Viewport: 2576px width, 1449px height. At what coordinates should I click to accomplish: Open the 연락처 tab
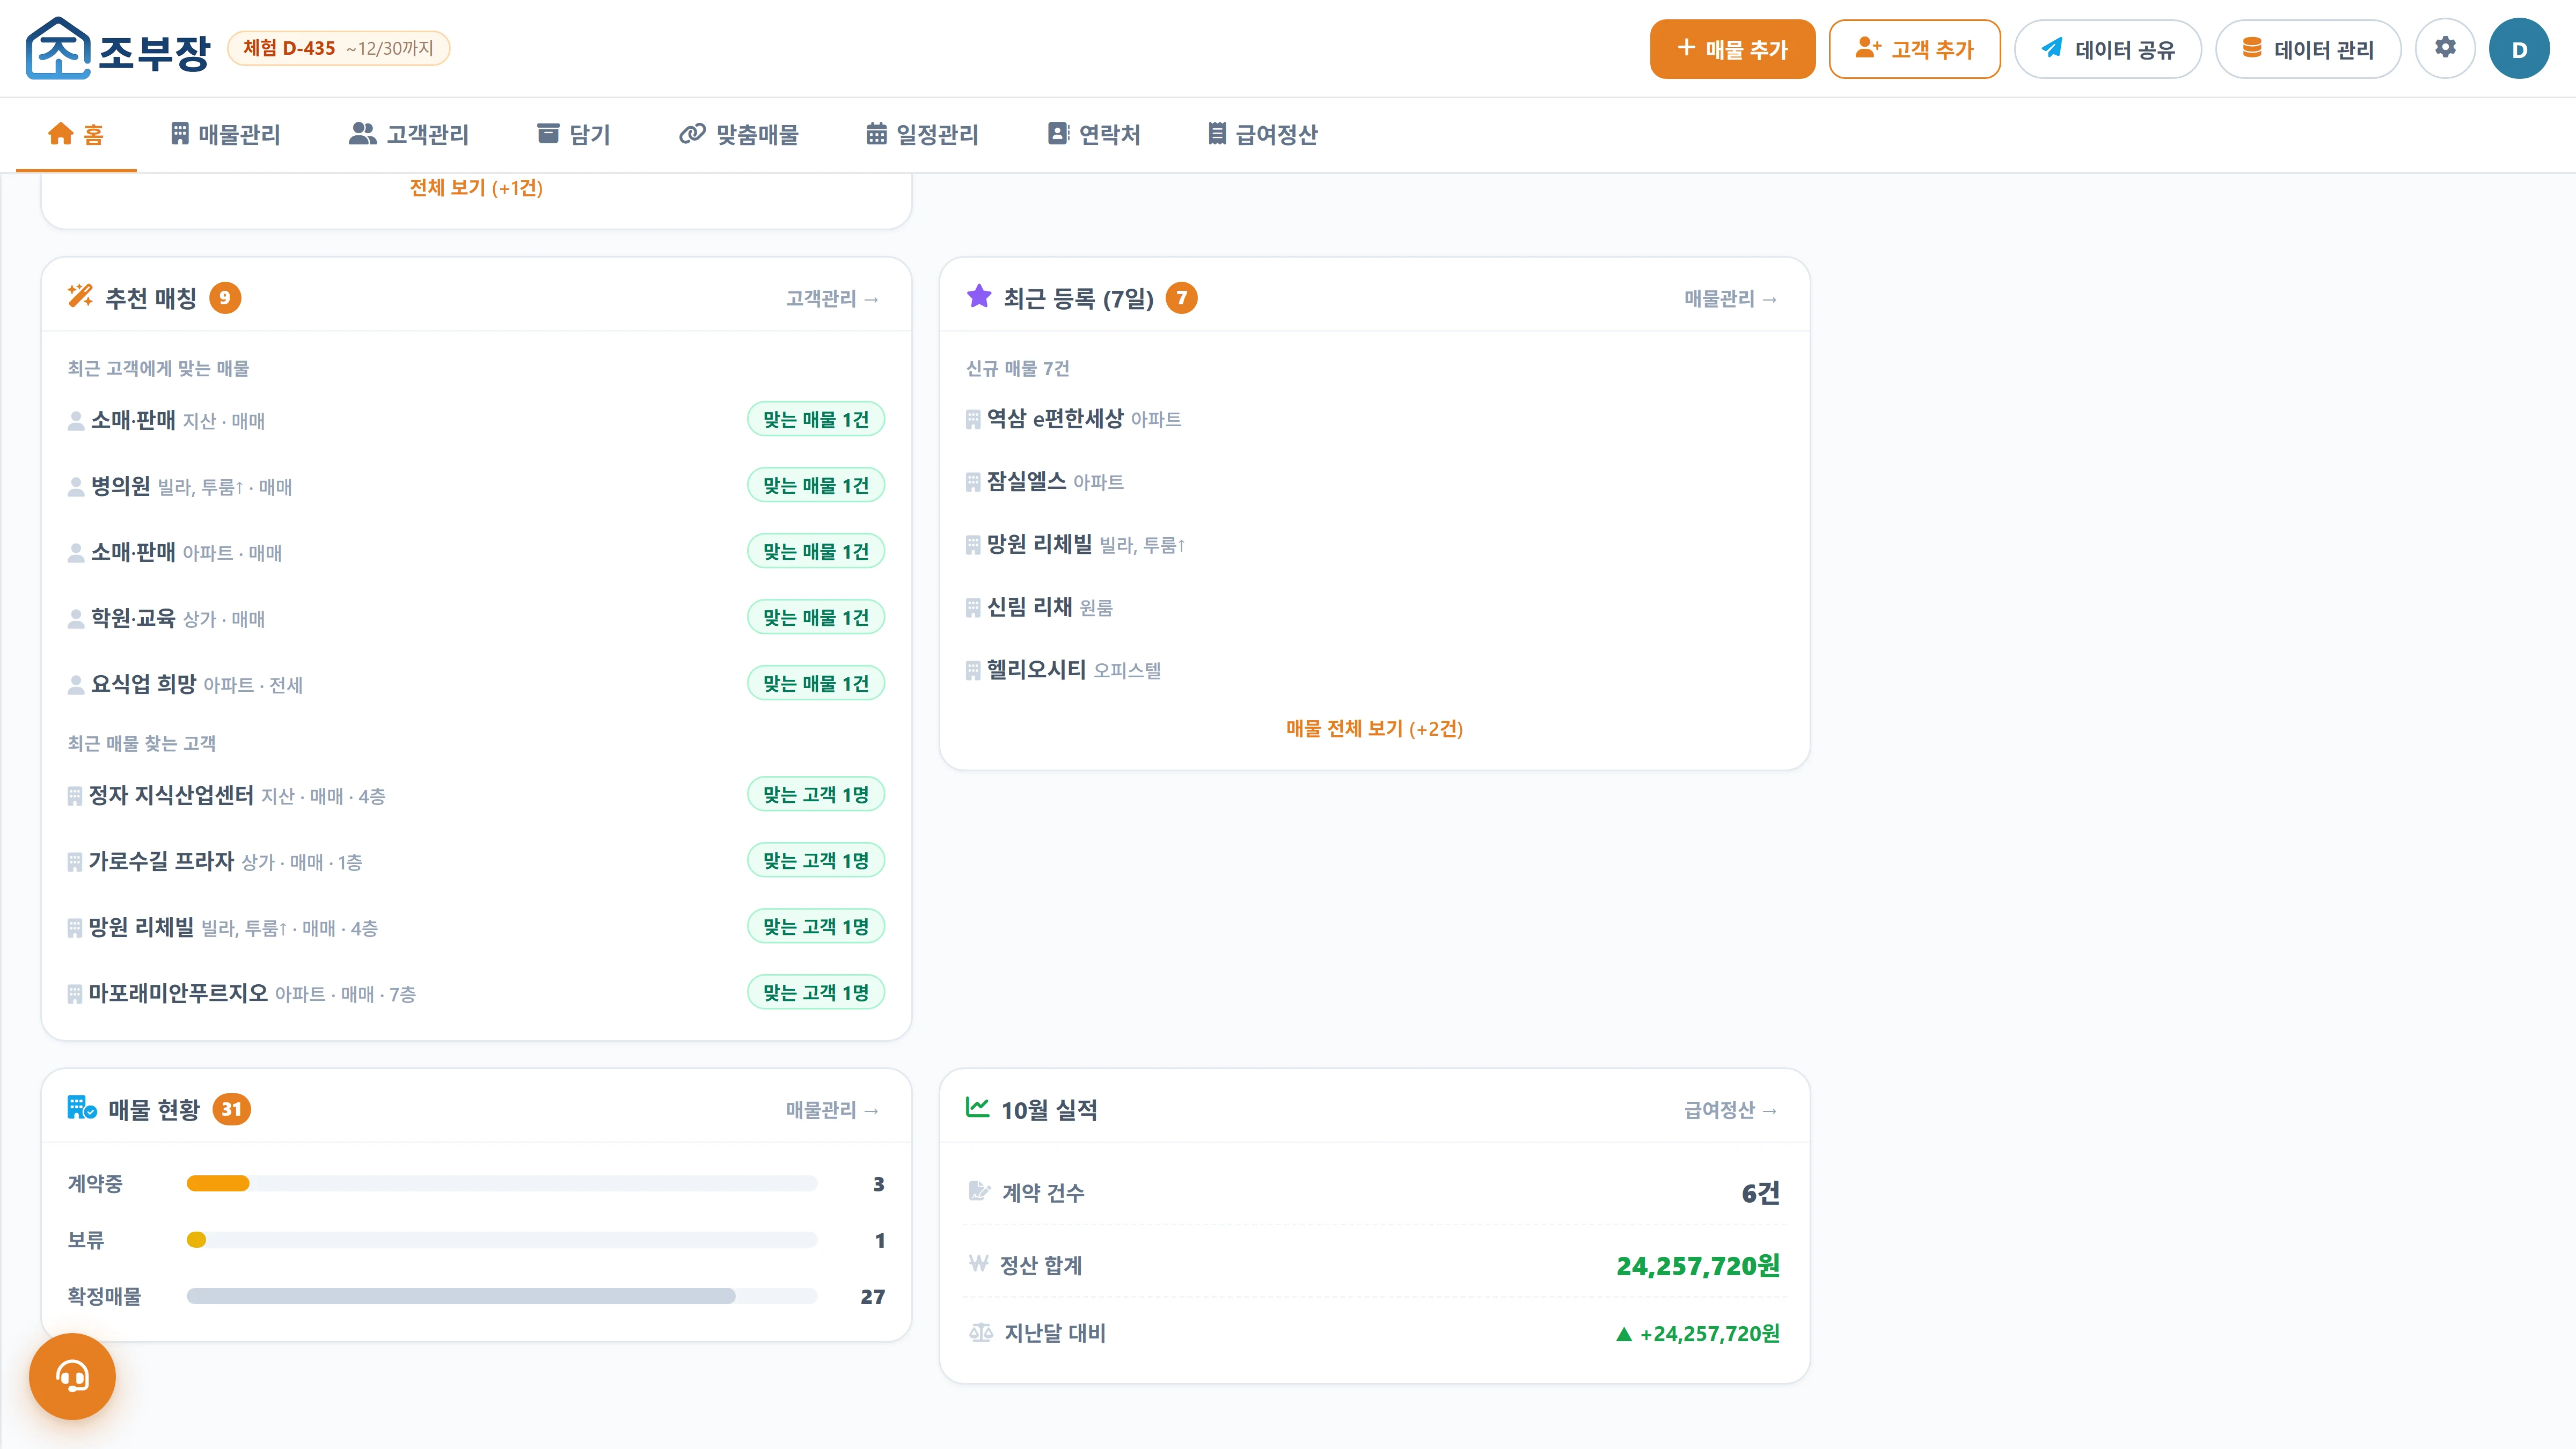pos(1093,134)
